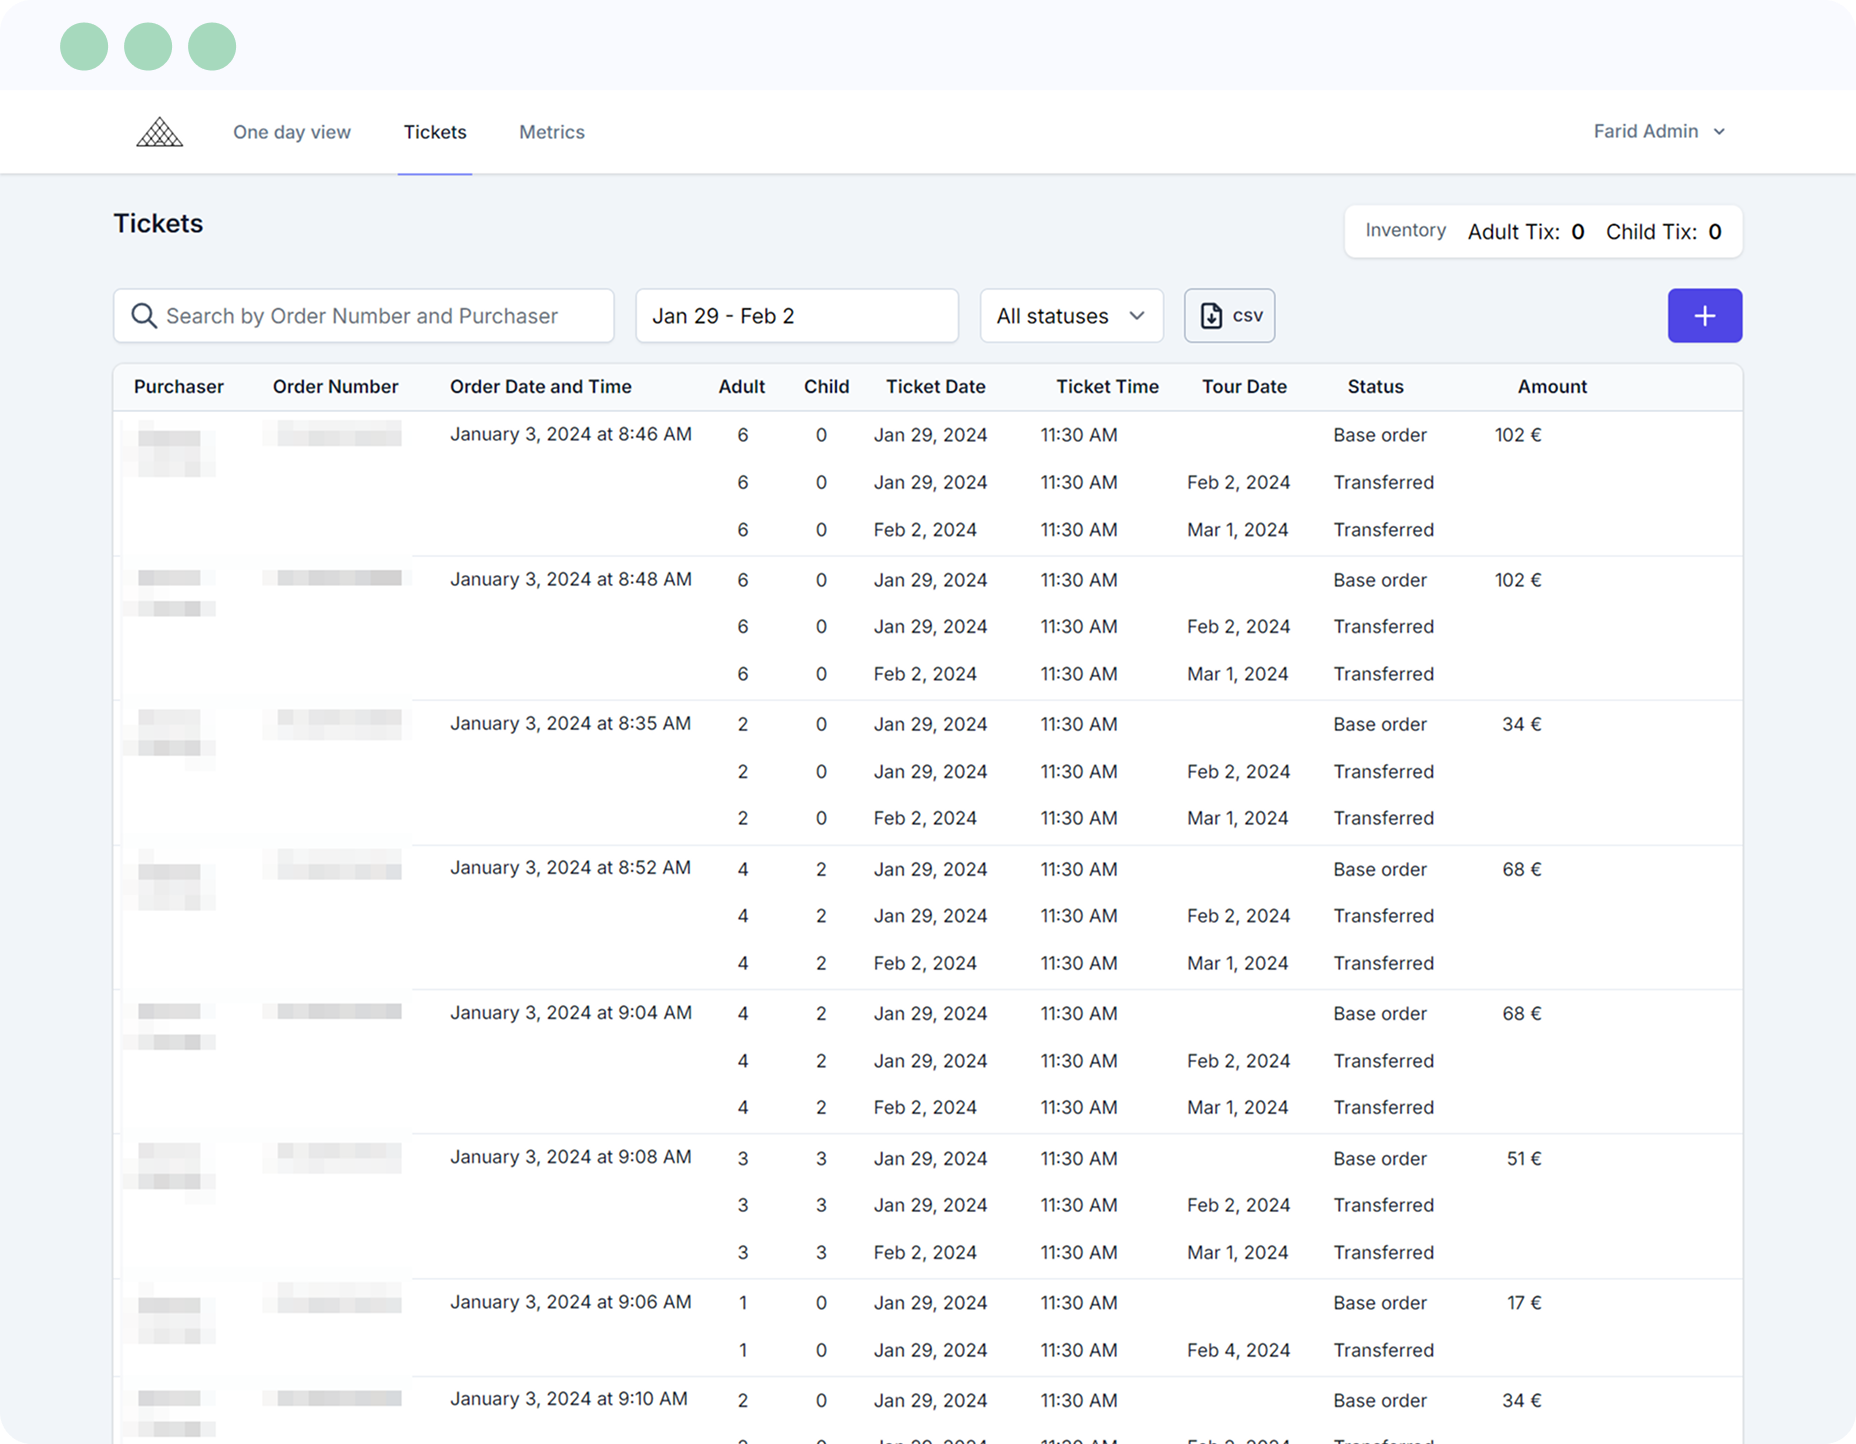This screenshot has height=1444, width=1856.
Task: Click the Feb 4, 2024 tour date cell
Action: [1239, 1350]
